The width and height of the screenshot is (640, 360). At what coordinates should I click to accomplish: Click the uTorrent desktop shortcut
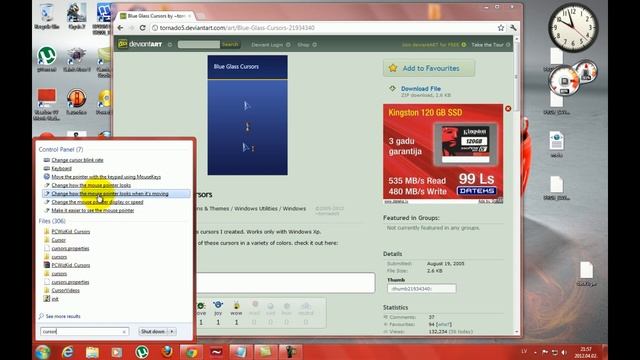[47, 59]
